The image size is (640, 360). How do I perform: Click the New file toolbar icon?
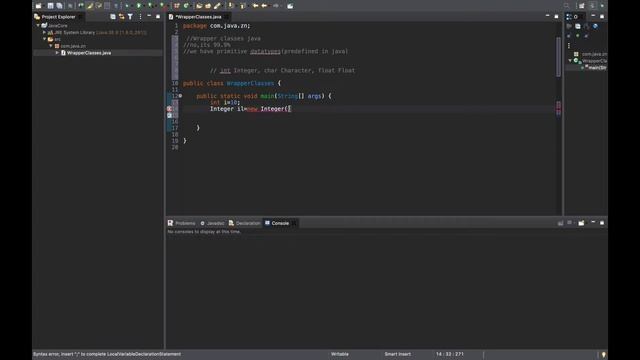pos(38,6)
